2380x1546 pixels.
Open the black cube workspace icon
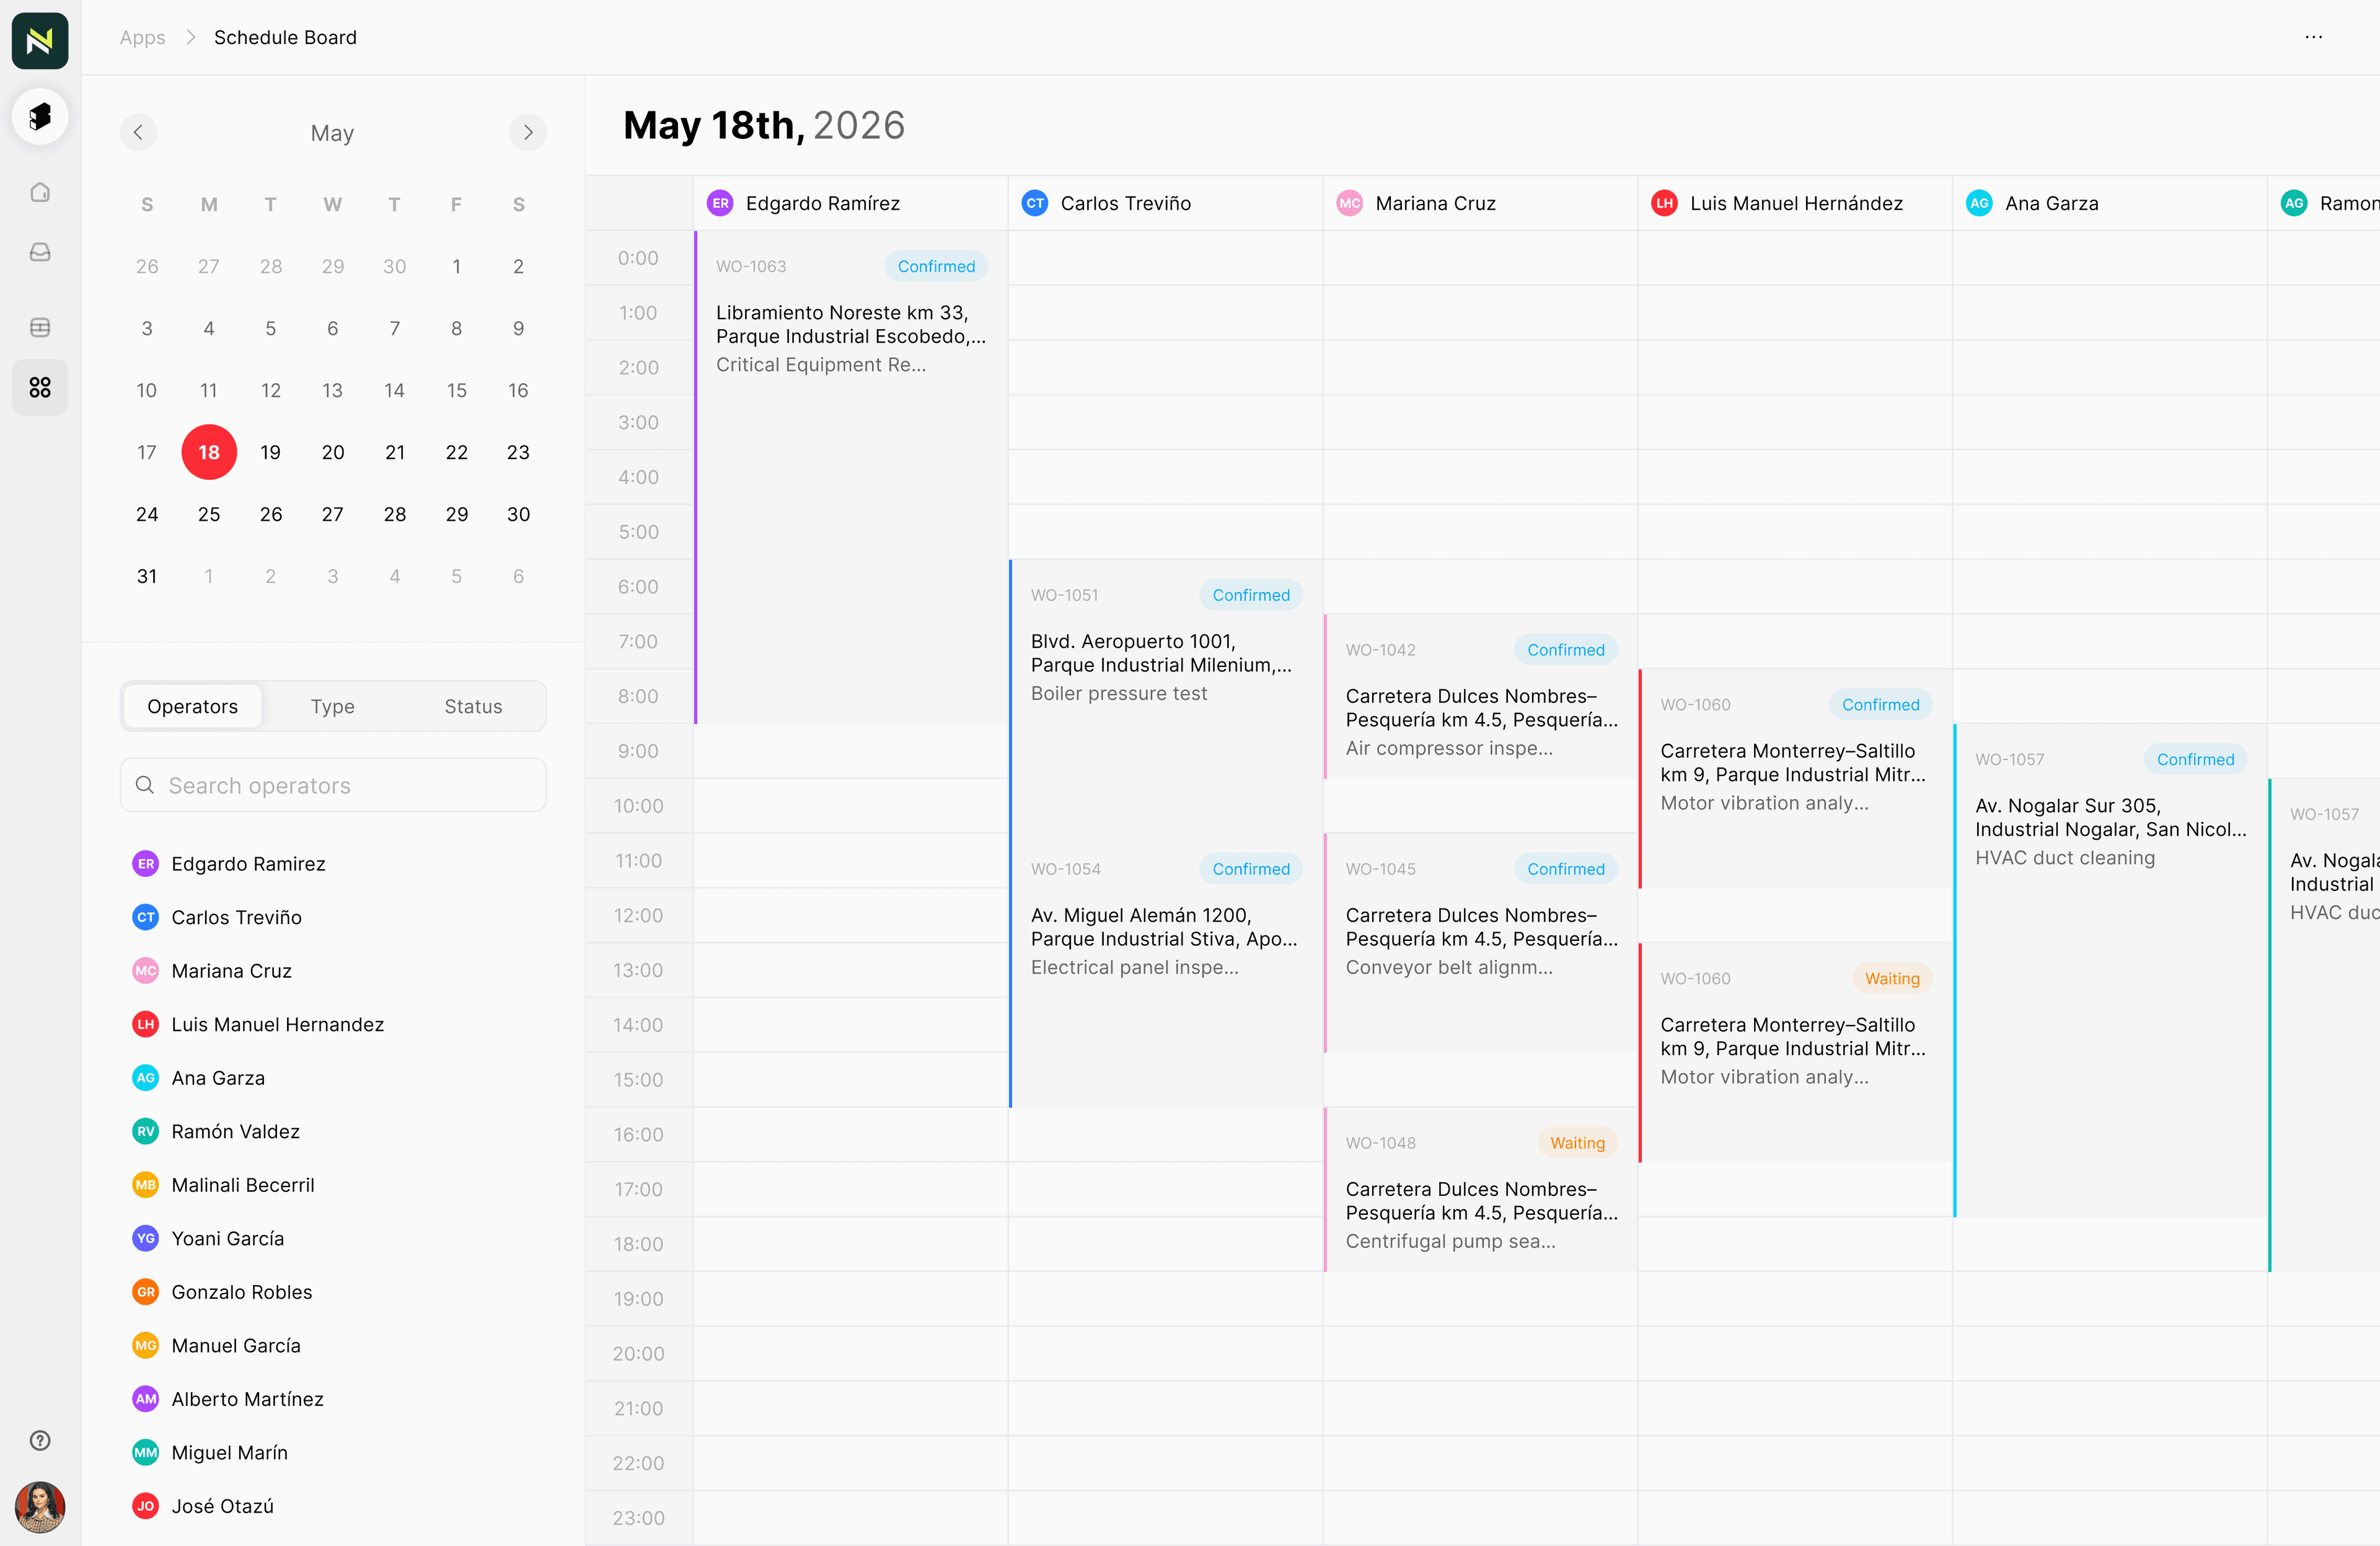tap(40, 116)
